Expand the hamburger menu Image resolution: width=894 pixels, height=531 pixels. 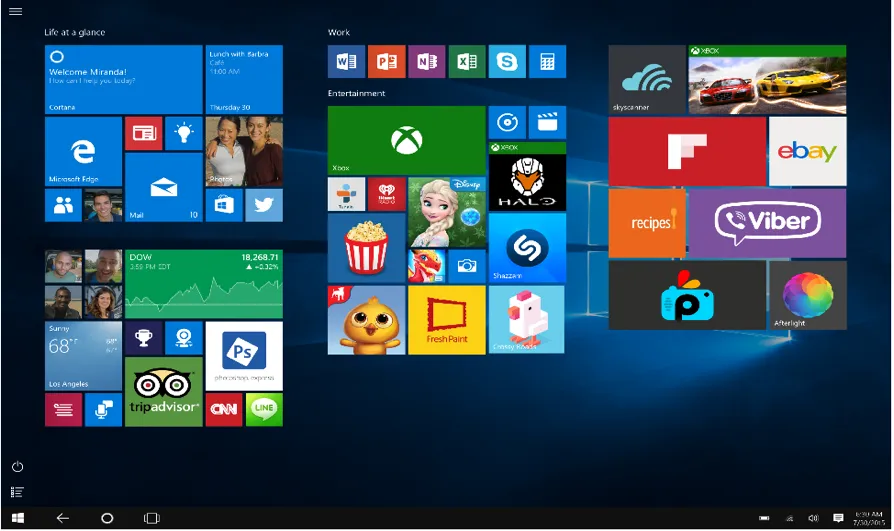tap(16, 11)
